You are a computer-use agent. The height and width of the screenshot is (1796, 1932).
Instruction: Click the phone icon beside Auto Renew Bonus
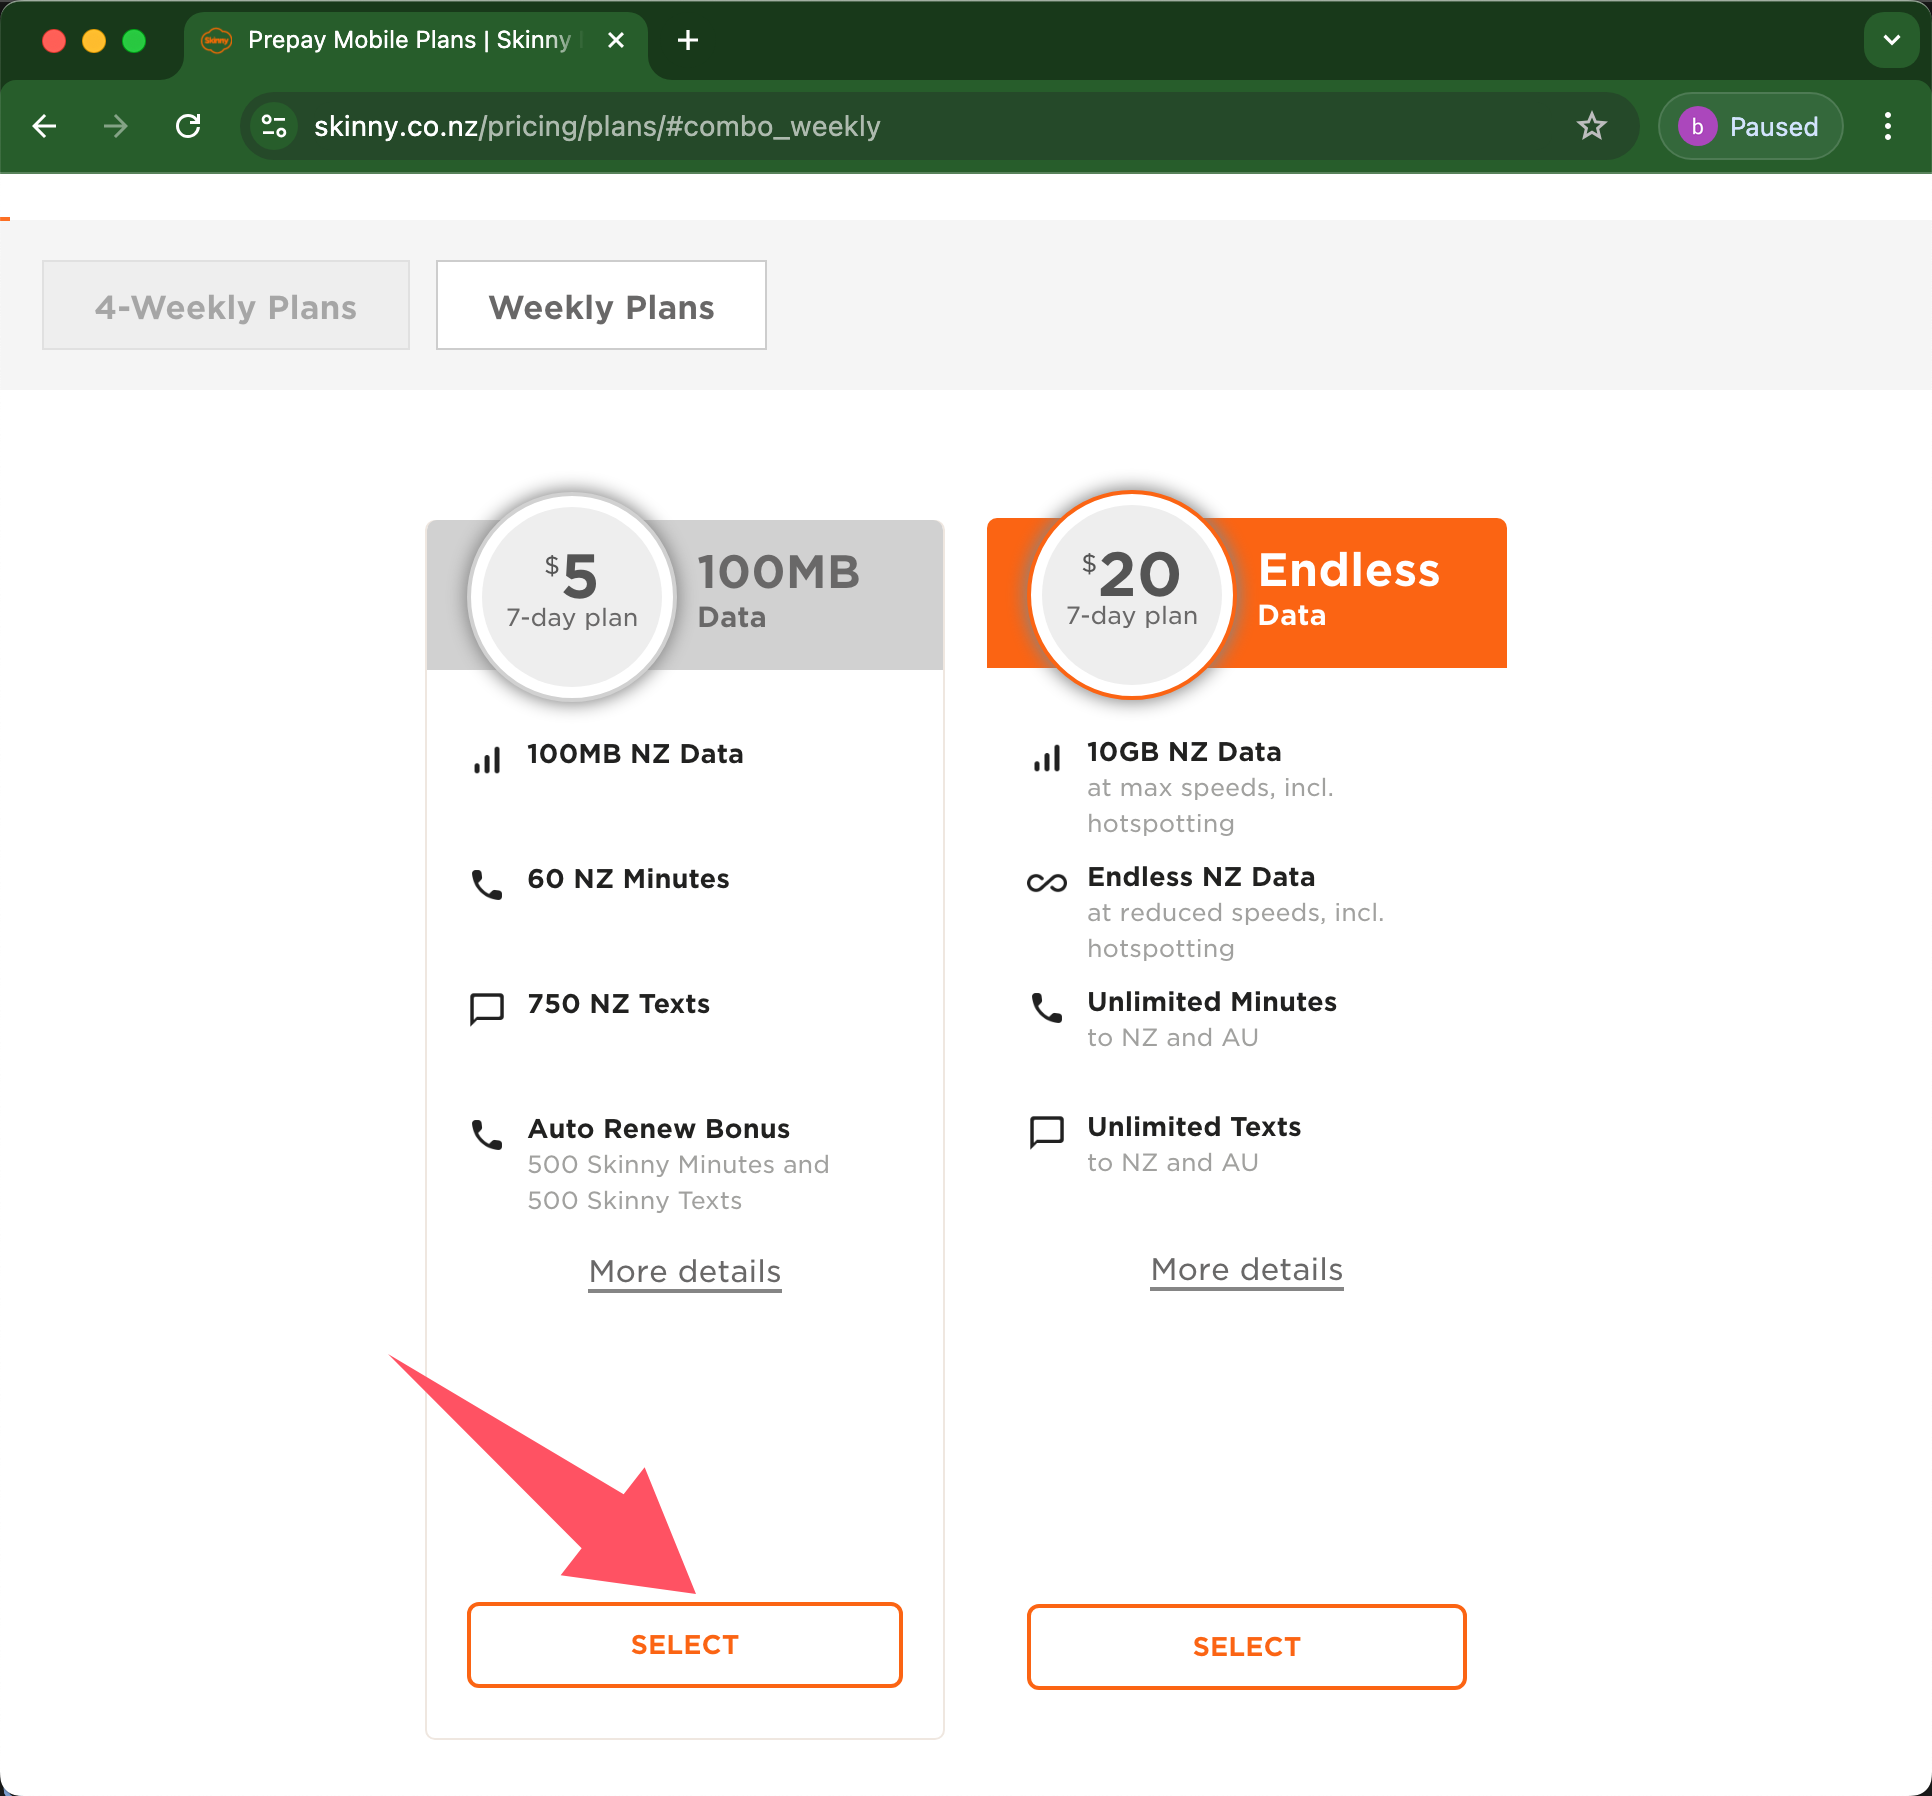tap(487, 1135)
